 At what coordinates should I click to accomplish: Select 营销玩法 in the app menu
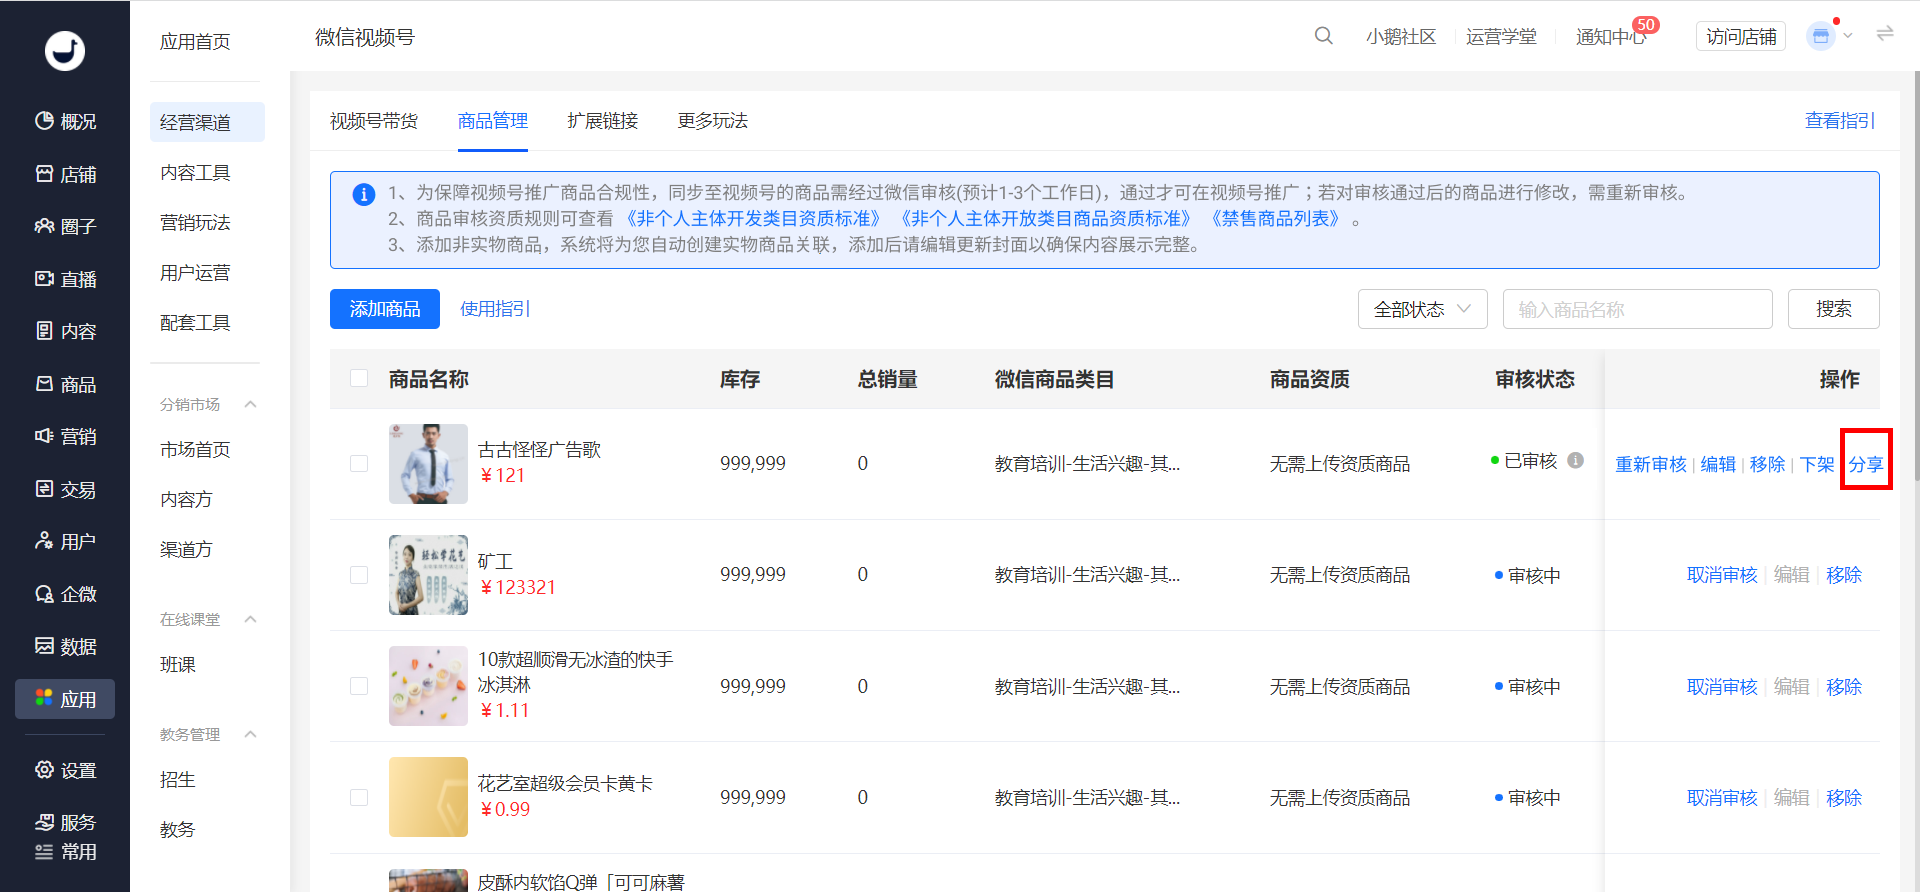[x=196, y=223]
